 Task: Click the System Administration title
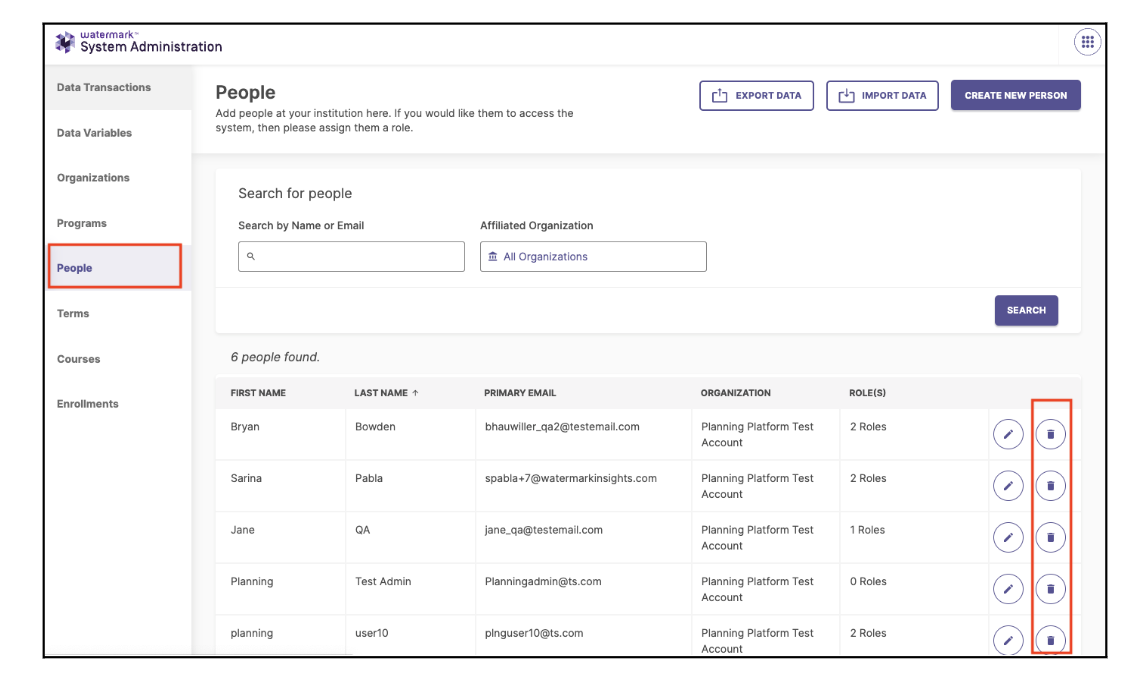(151, 47)
